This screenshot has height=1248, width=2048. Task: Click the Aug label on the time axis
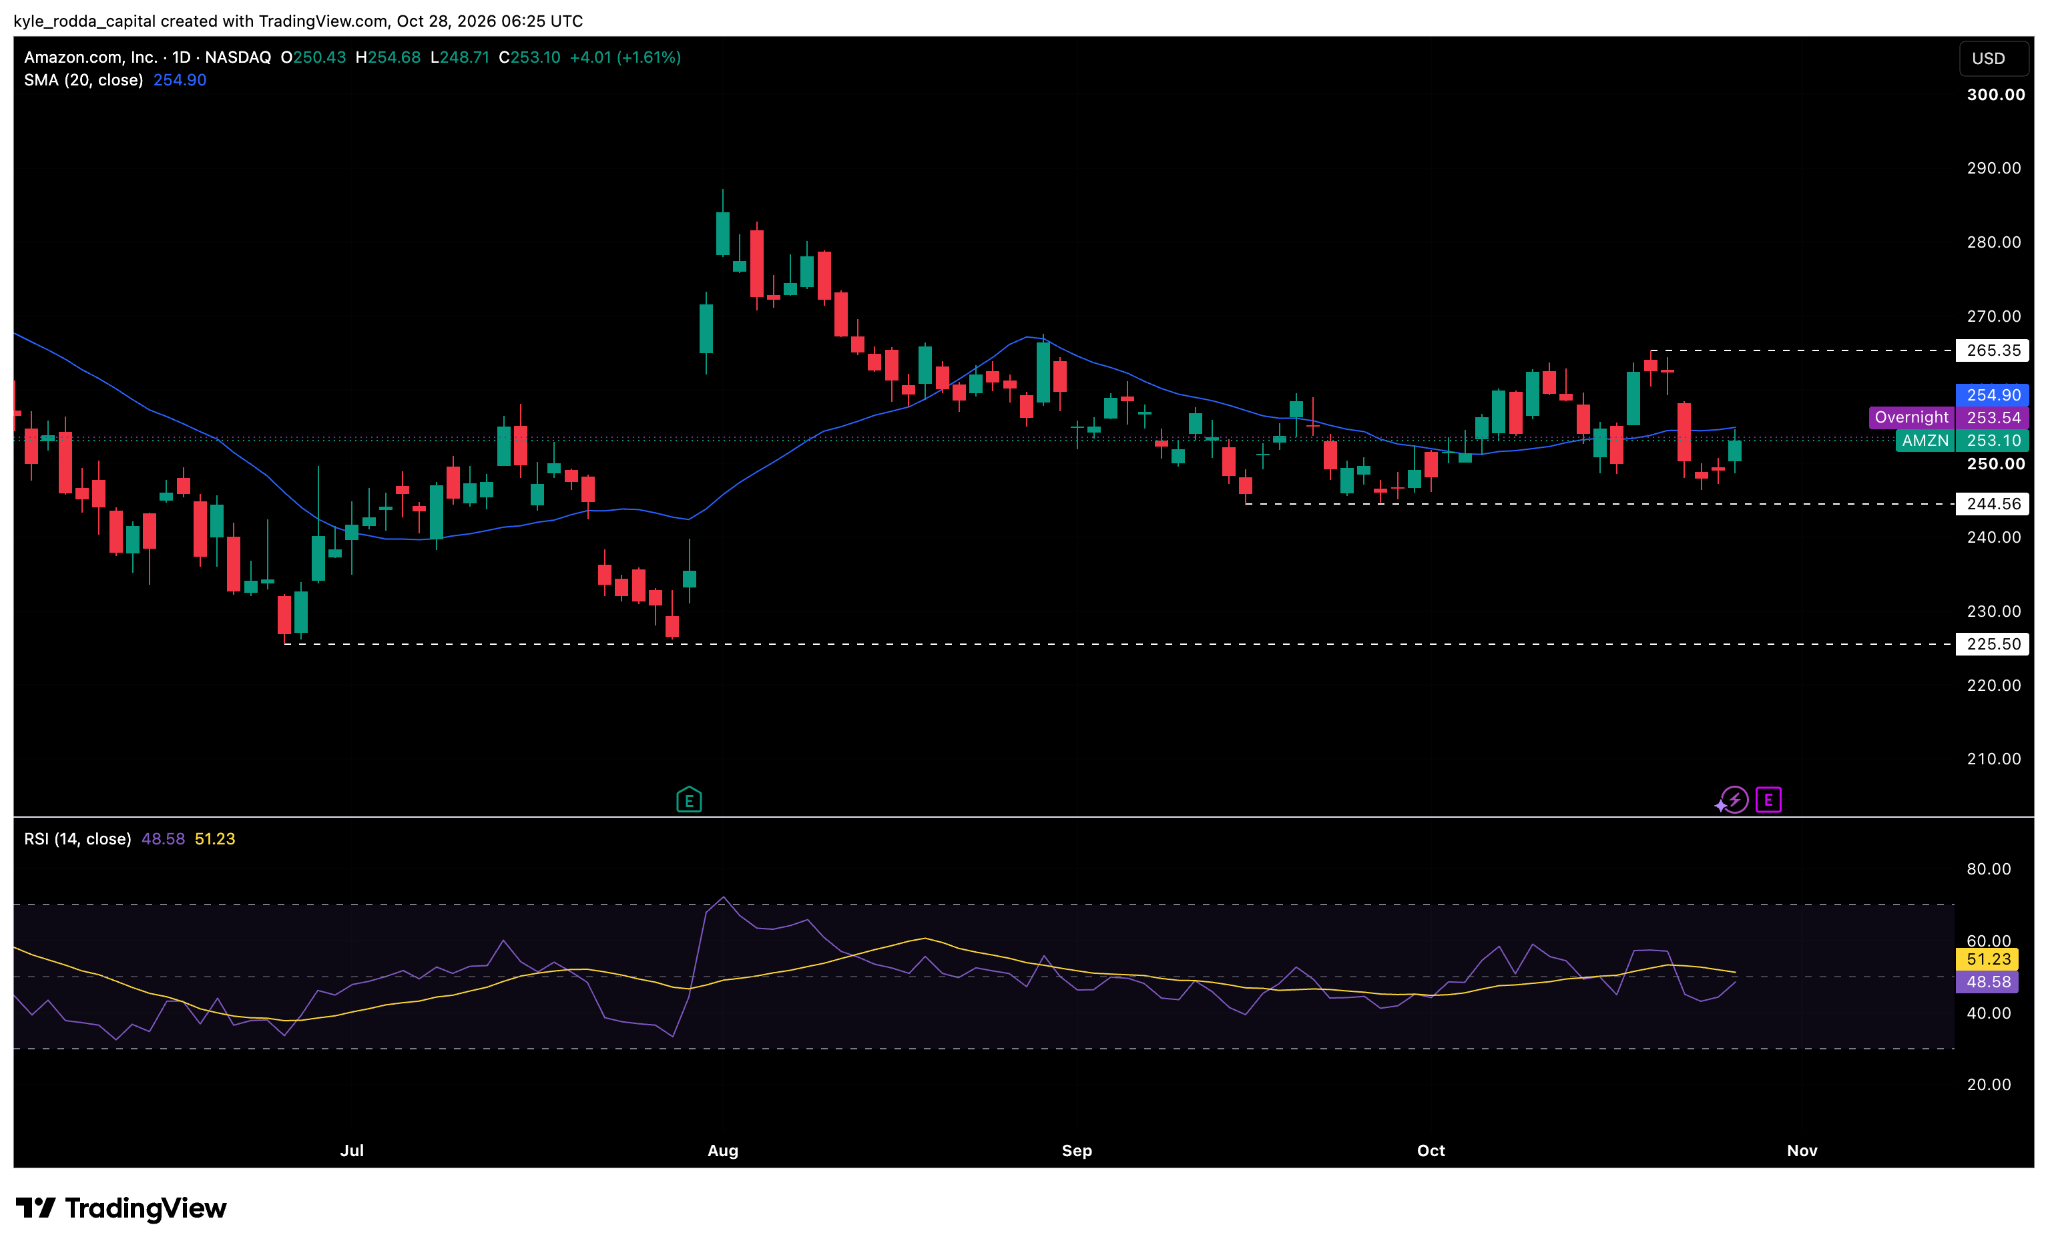coord(723,1151)
